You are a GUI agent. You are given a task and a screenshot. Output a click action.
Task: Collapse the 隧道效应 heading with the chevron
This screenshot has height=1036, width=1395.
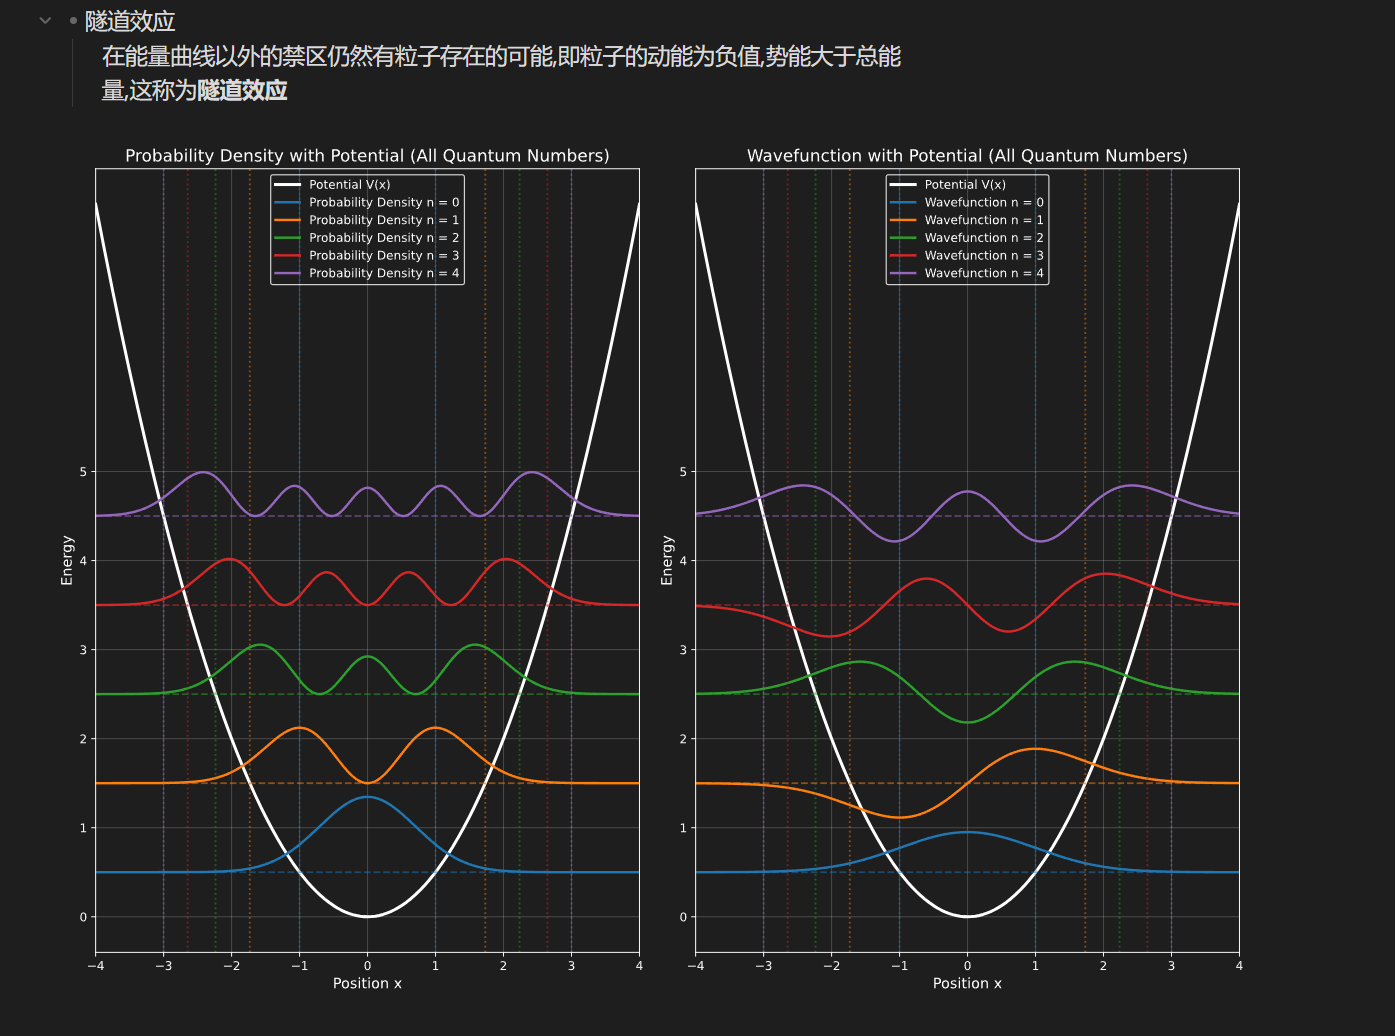coord(45,20)
